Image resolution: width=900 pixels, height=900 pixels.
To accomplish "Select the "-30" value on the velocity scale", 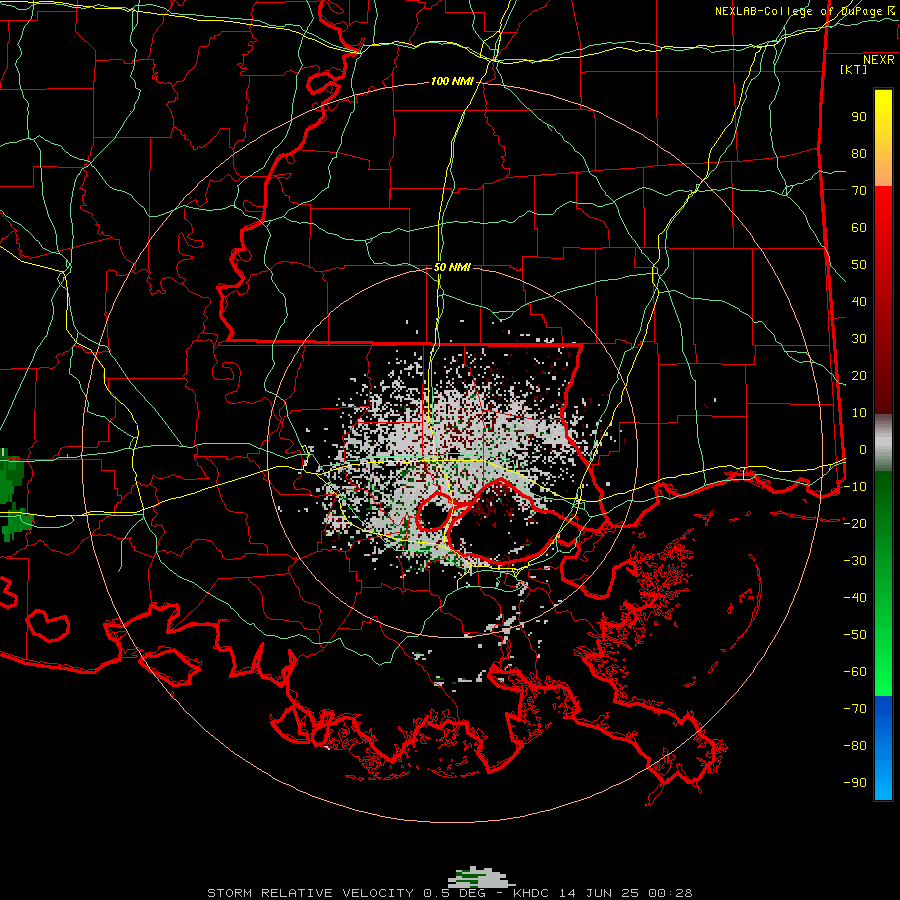I will pos(855,561).
